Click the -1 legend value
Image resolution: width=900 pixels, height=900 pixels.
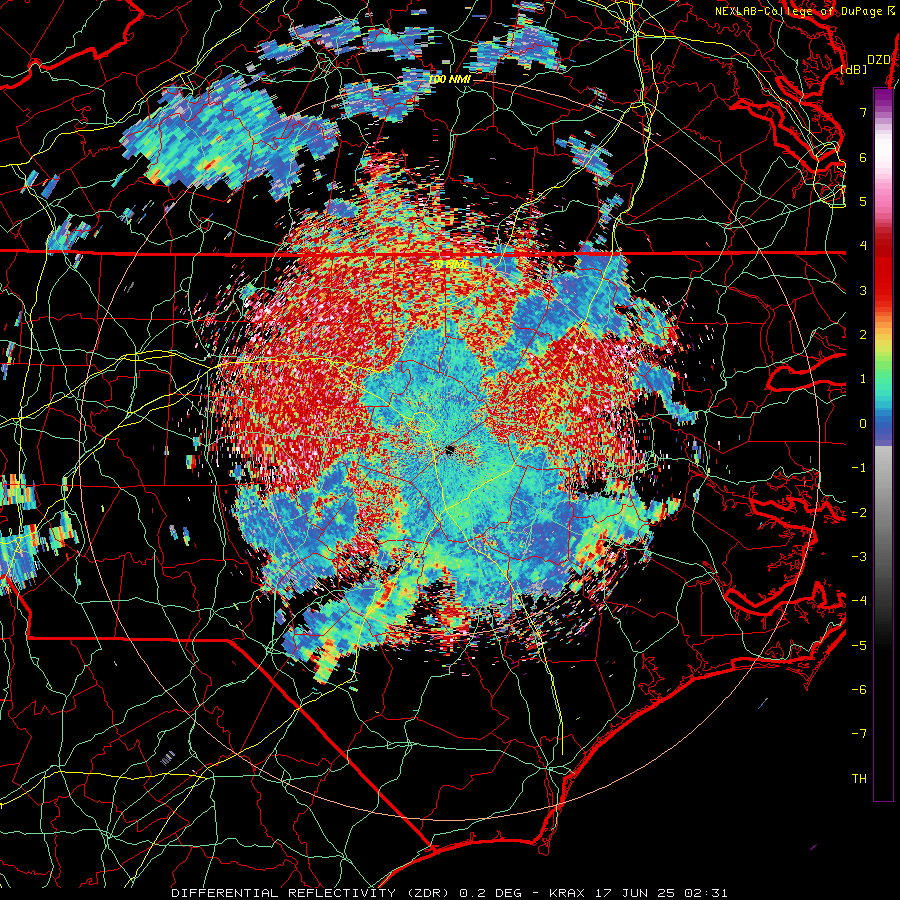[859, 468]
